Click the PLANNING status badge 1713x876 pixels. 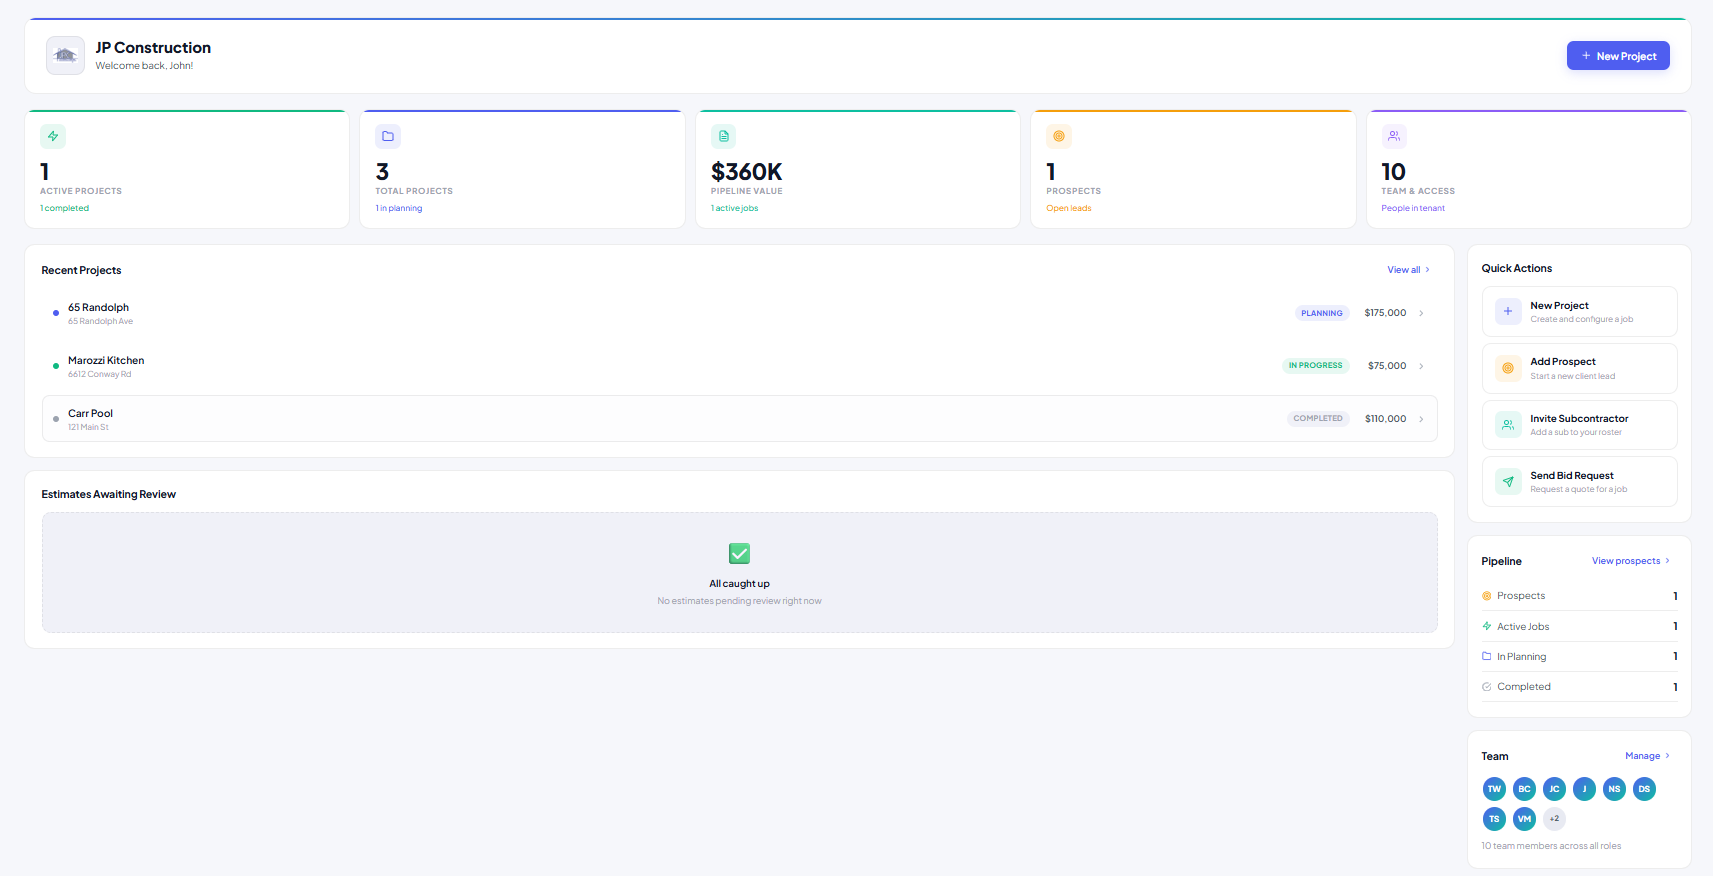[x=1322, y=313]
